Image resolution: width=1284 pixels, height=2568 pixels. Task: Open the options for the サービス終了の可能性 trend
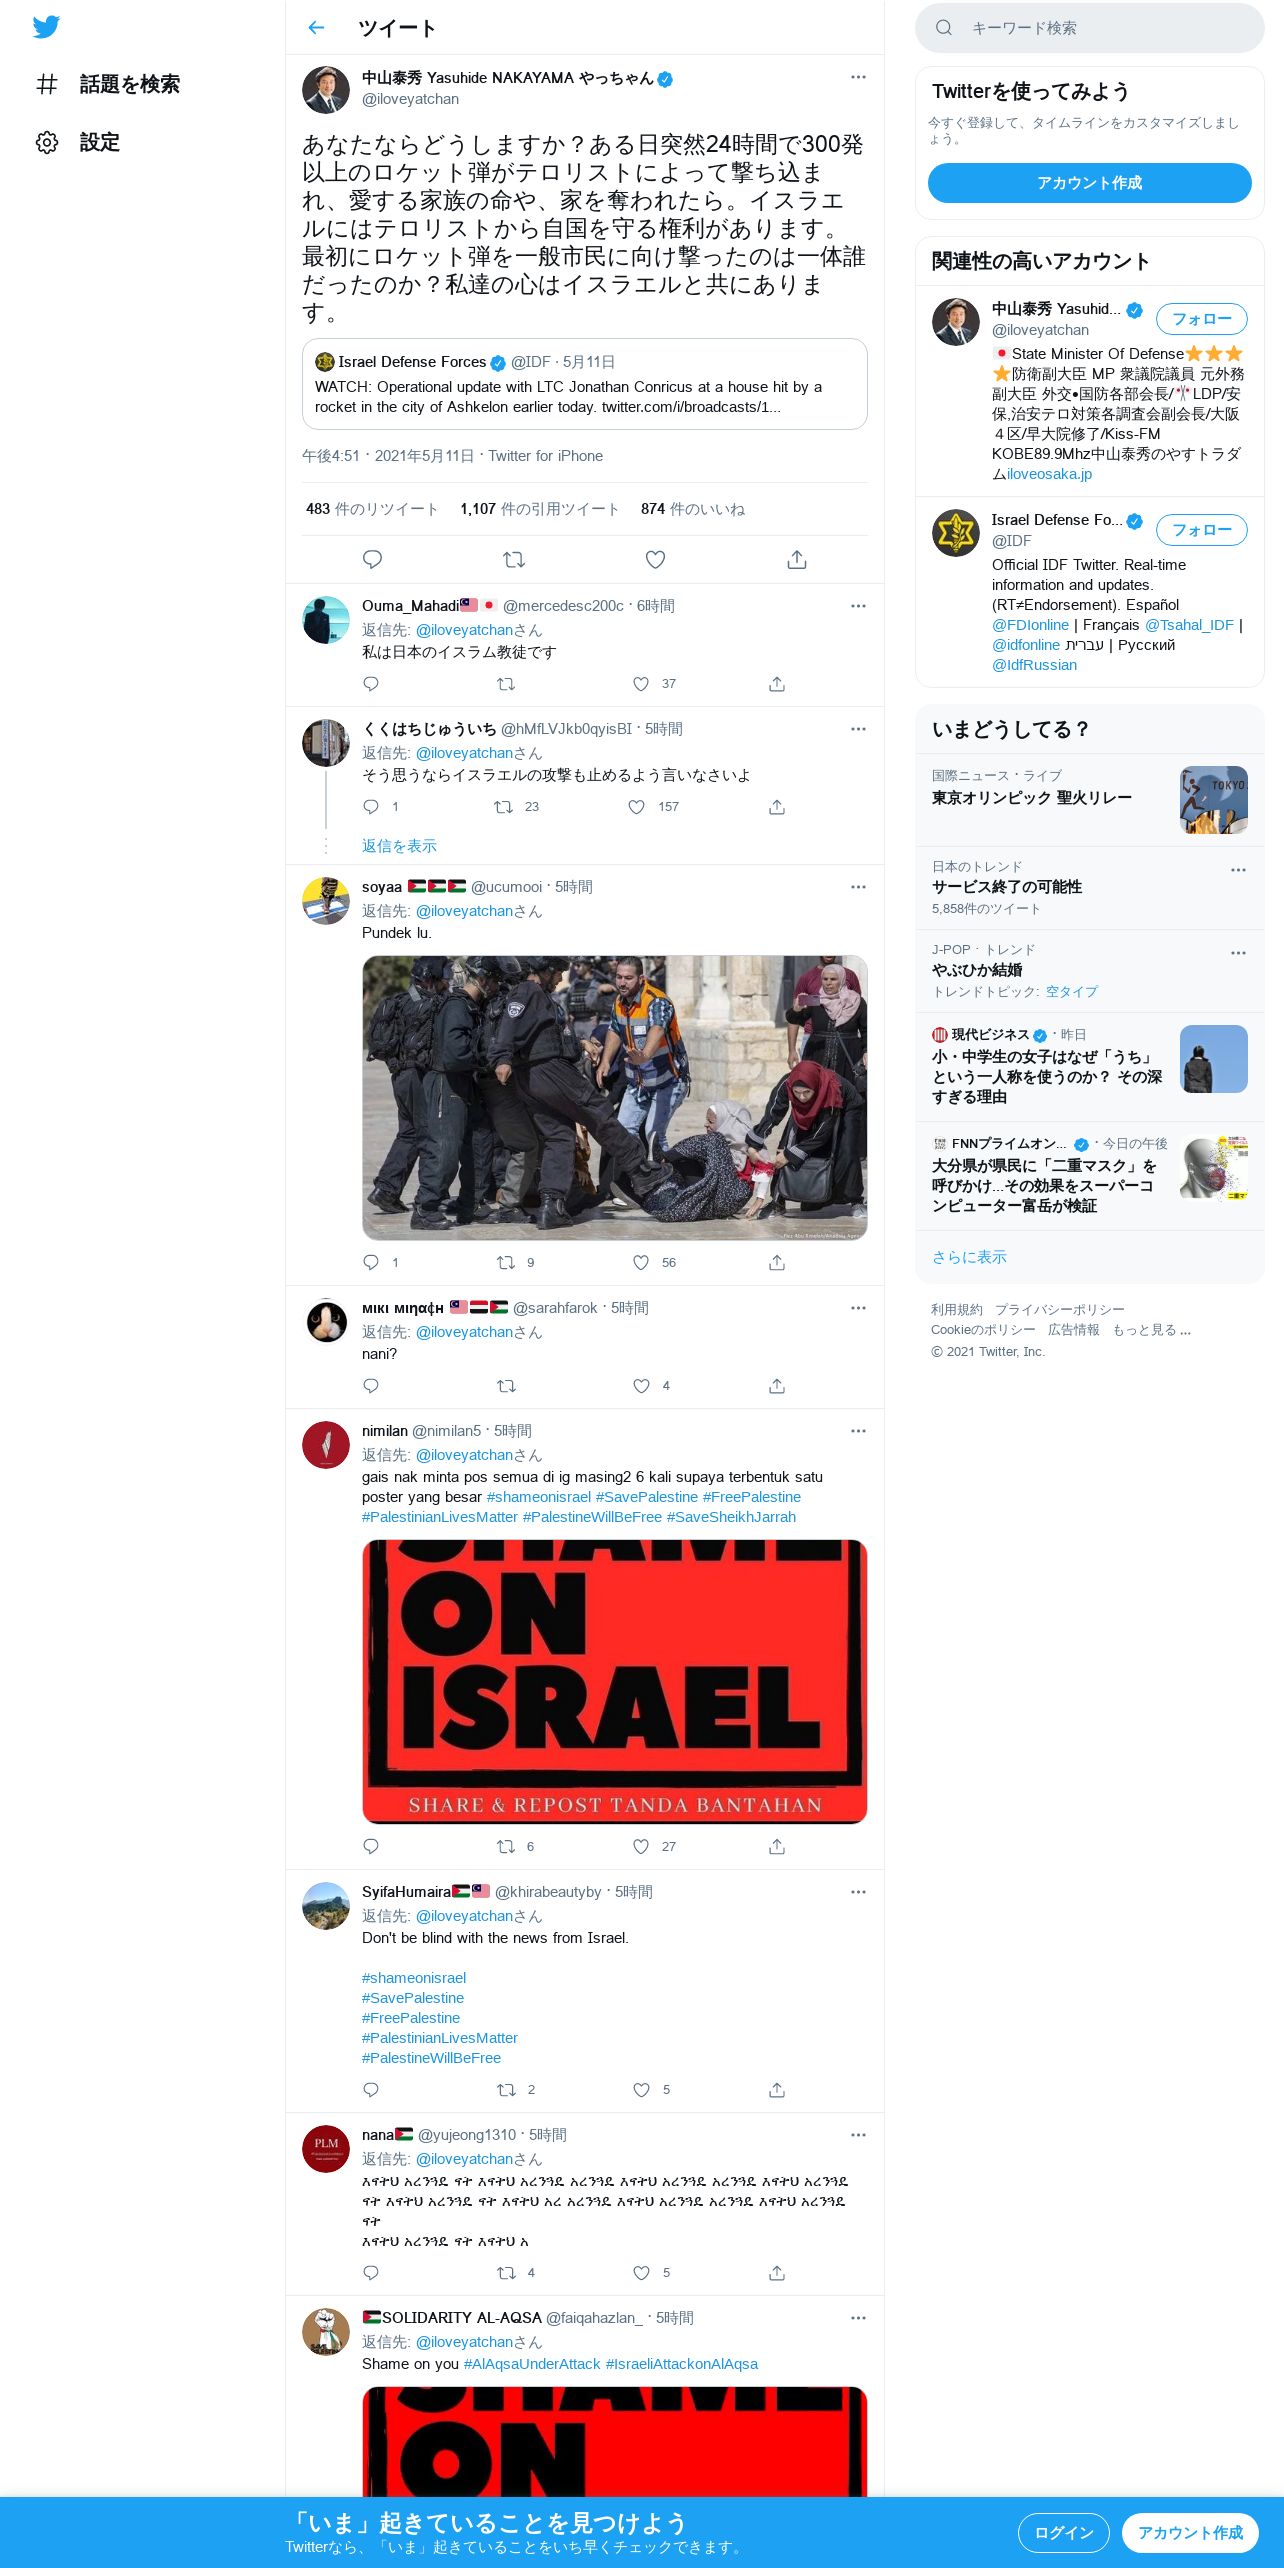pos(1238,870)
